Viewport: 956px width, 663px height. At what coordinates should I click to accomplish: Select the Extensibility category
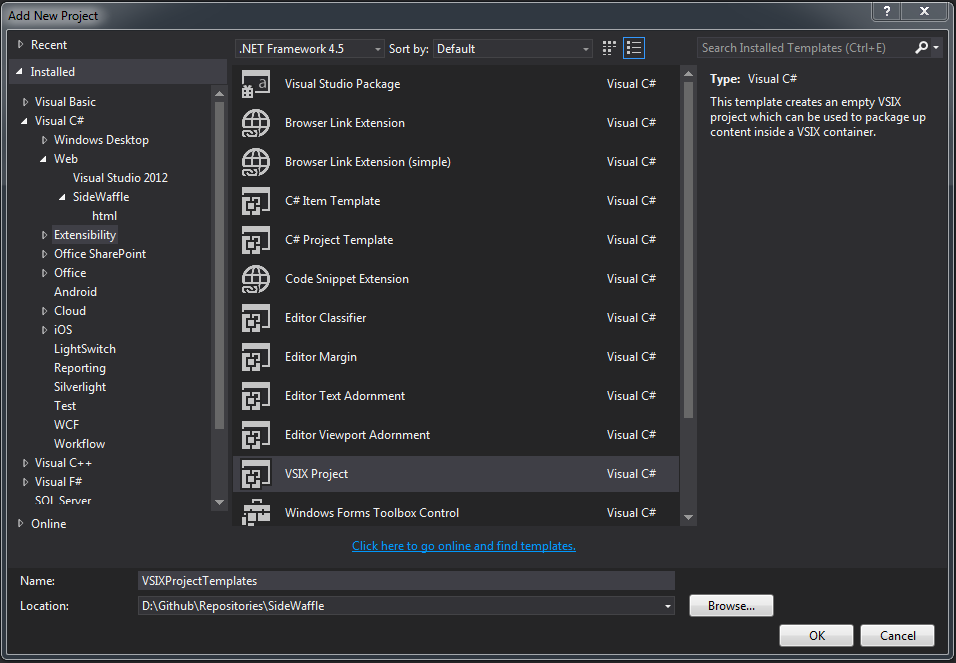(x=84, y=234)
